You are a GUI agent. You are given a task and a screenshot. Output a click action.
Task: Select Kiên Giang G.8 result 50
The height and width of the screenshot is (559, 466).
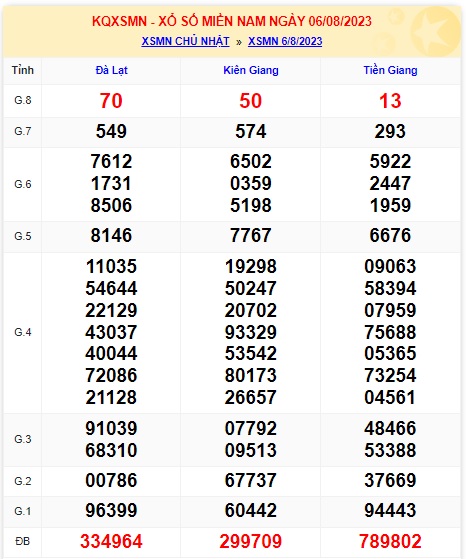(251, 101)
